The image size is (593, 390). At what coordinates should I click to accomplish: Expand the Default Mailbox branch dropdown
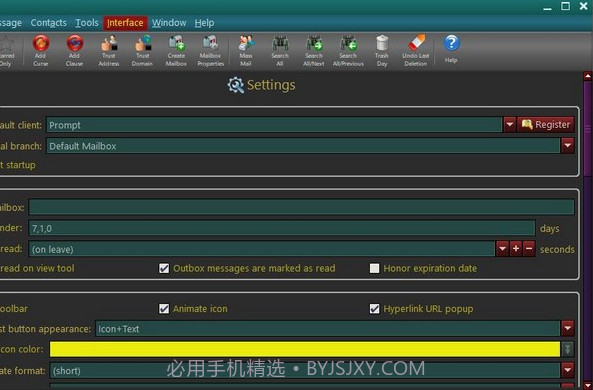(568, 146)
